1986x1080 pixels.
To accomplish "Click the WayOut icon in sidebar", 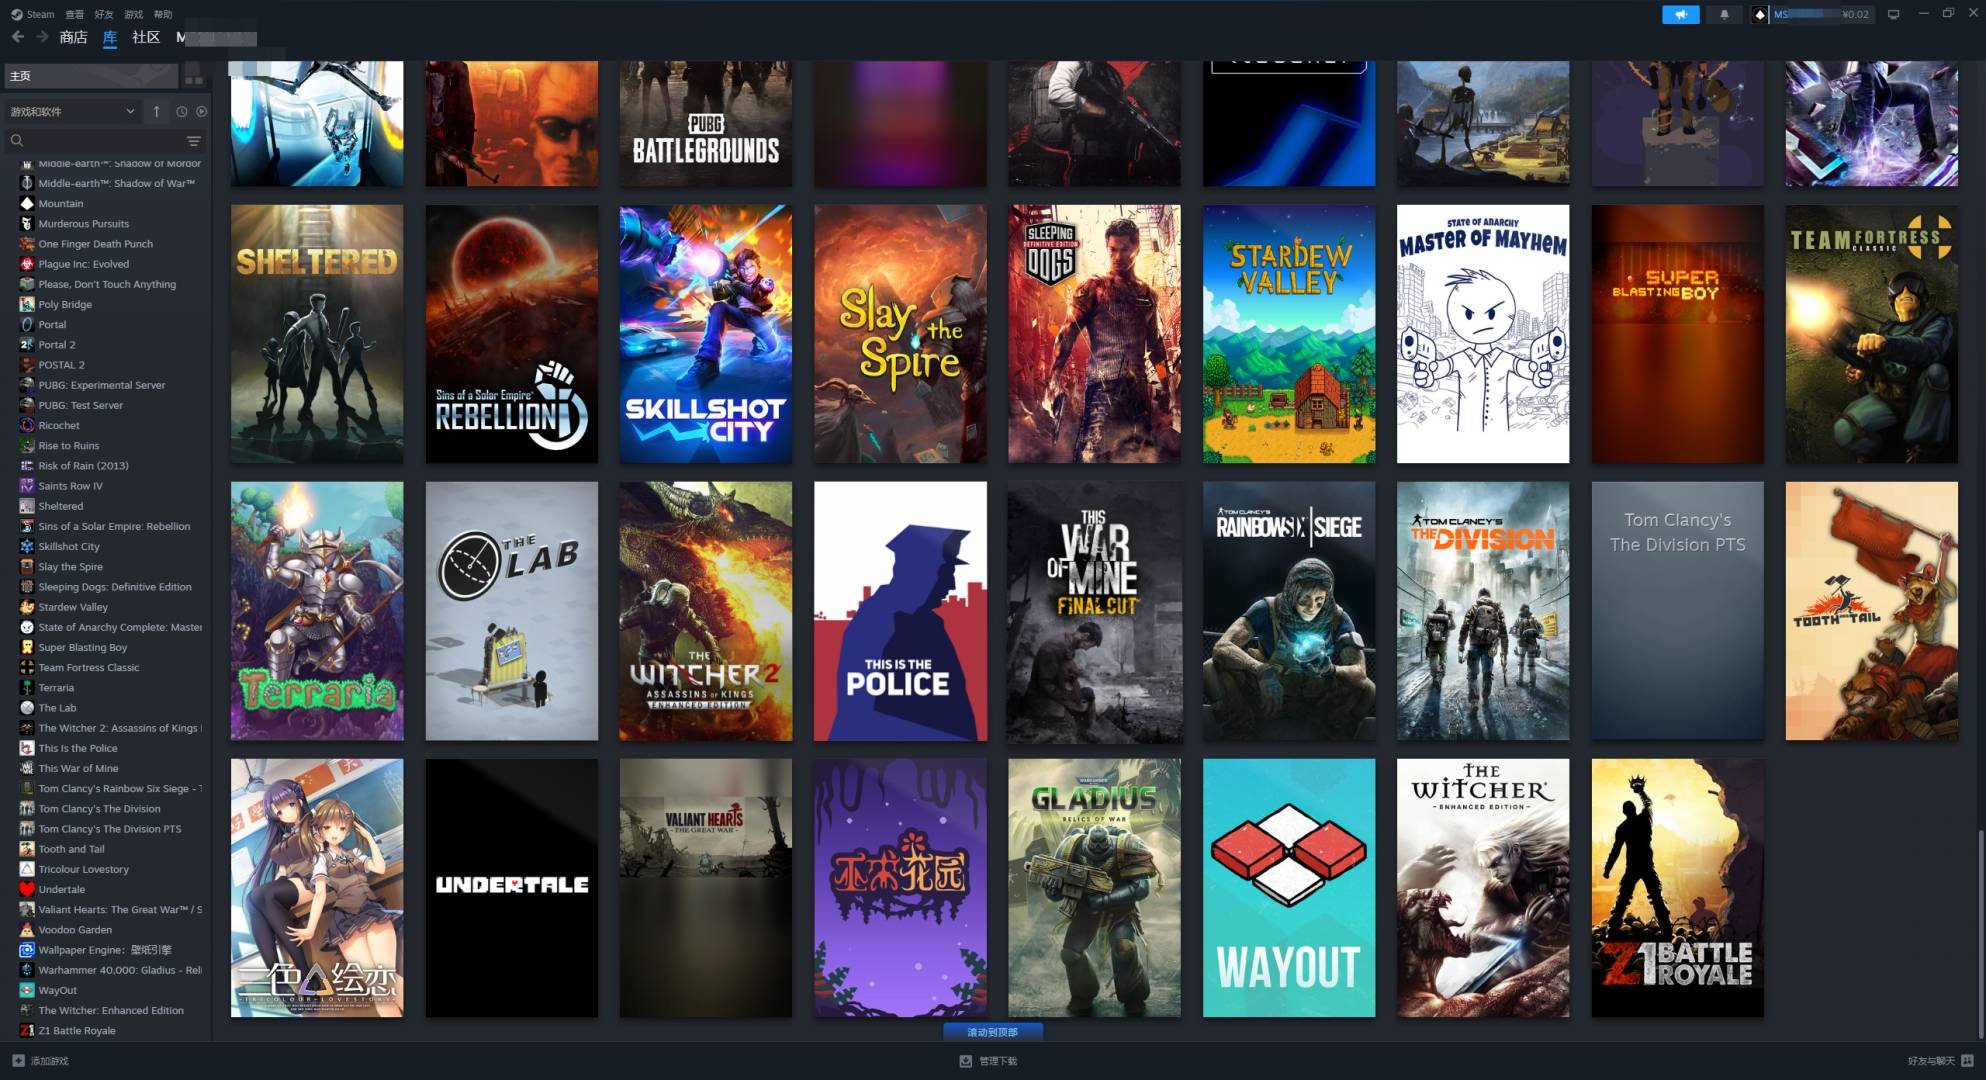I will [x=27, y=990].
